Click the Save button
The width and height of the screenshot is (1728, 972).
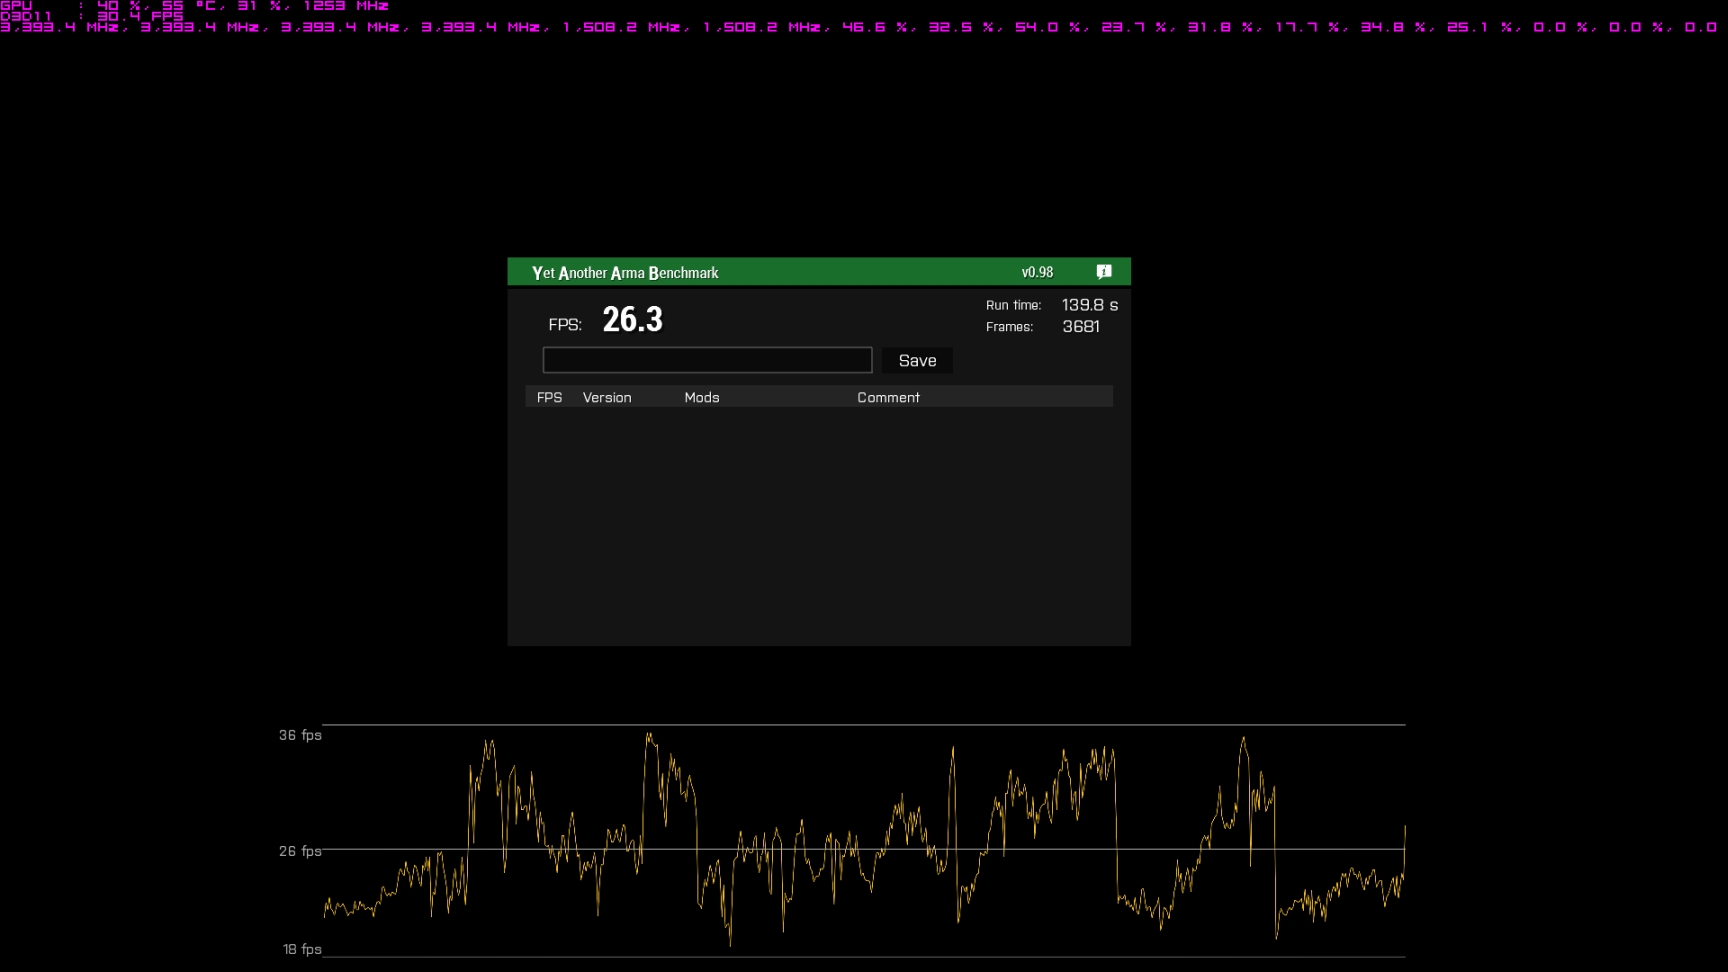917,361
